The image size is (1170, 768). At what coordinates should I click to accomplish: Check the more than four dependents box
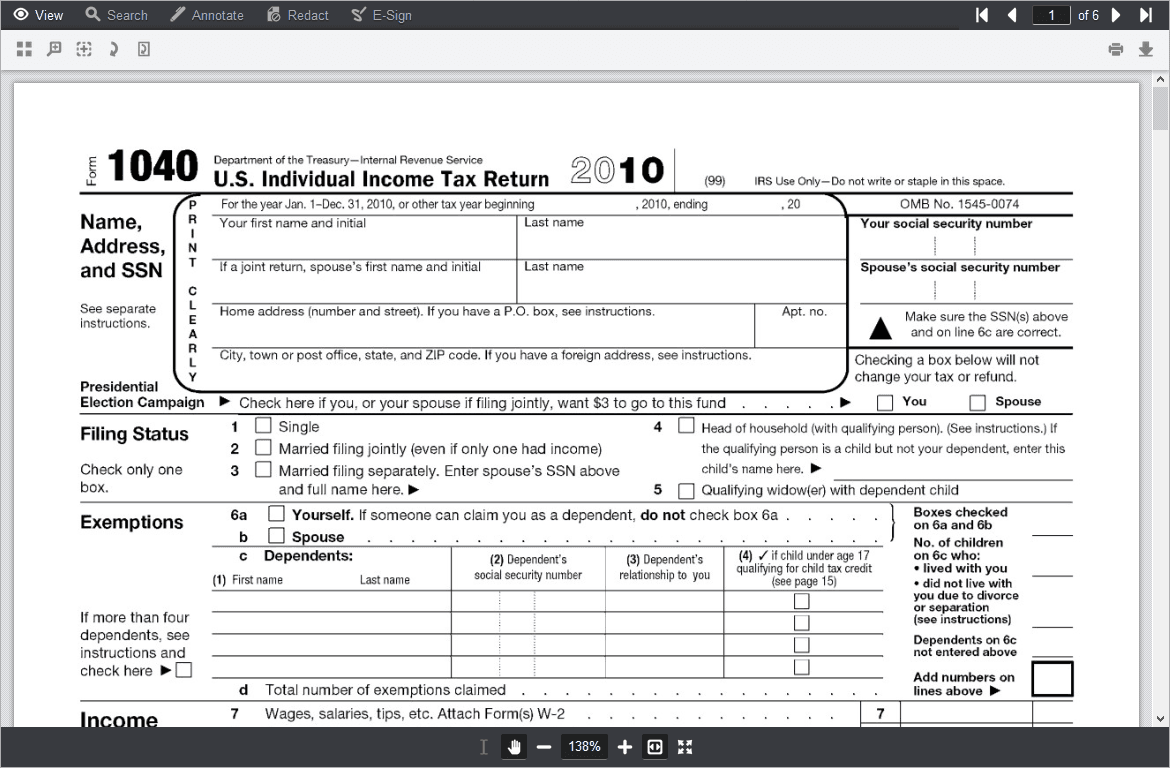[x=184, y=669]
